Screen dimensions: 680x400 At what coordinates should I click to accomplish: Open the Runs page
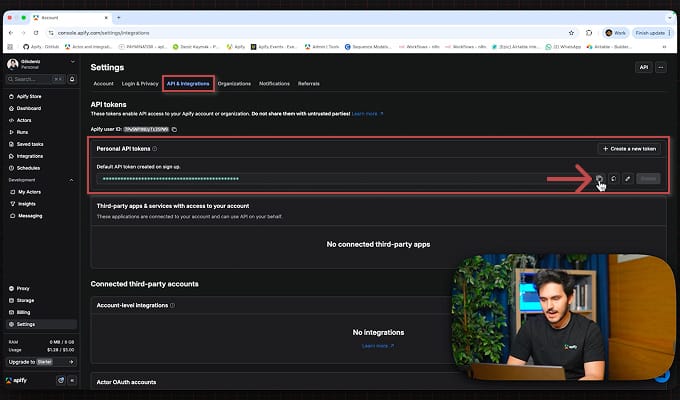point(19,132)
